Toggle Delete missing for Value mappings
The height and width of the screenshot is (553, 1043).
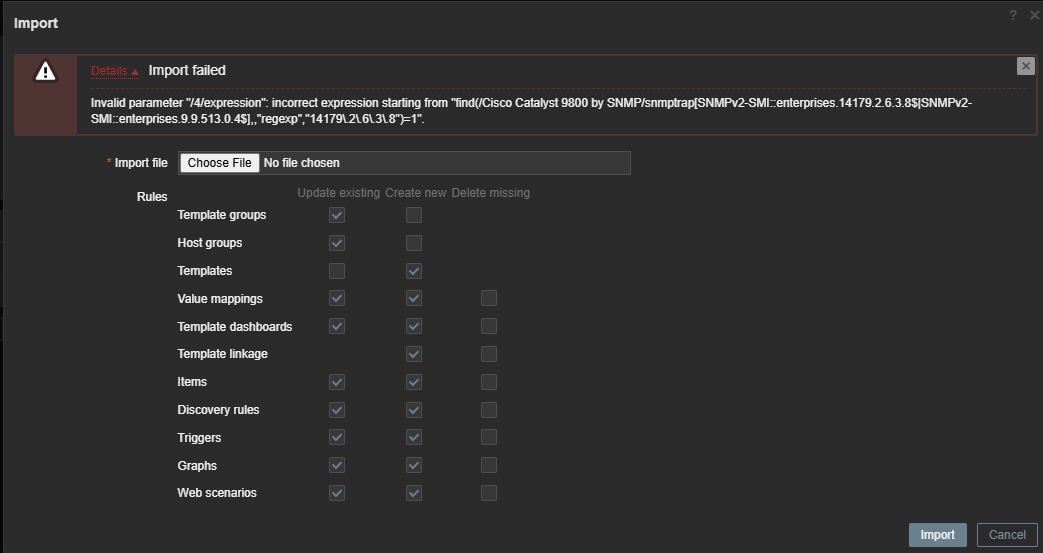coord(489,298)
